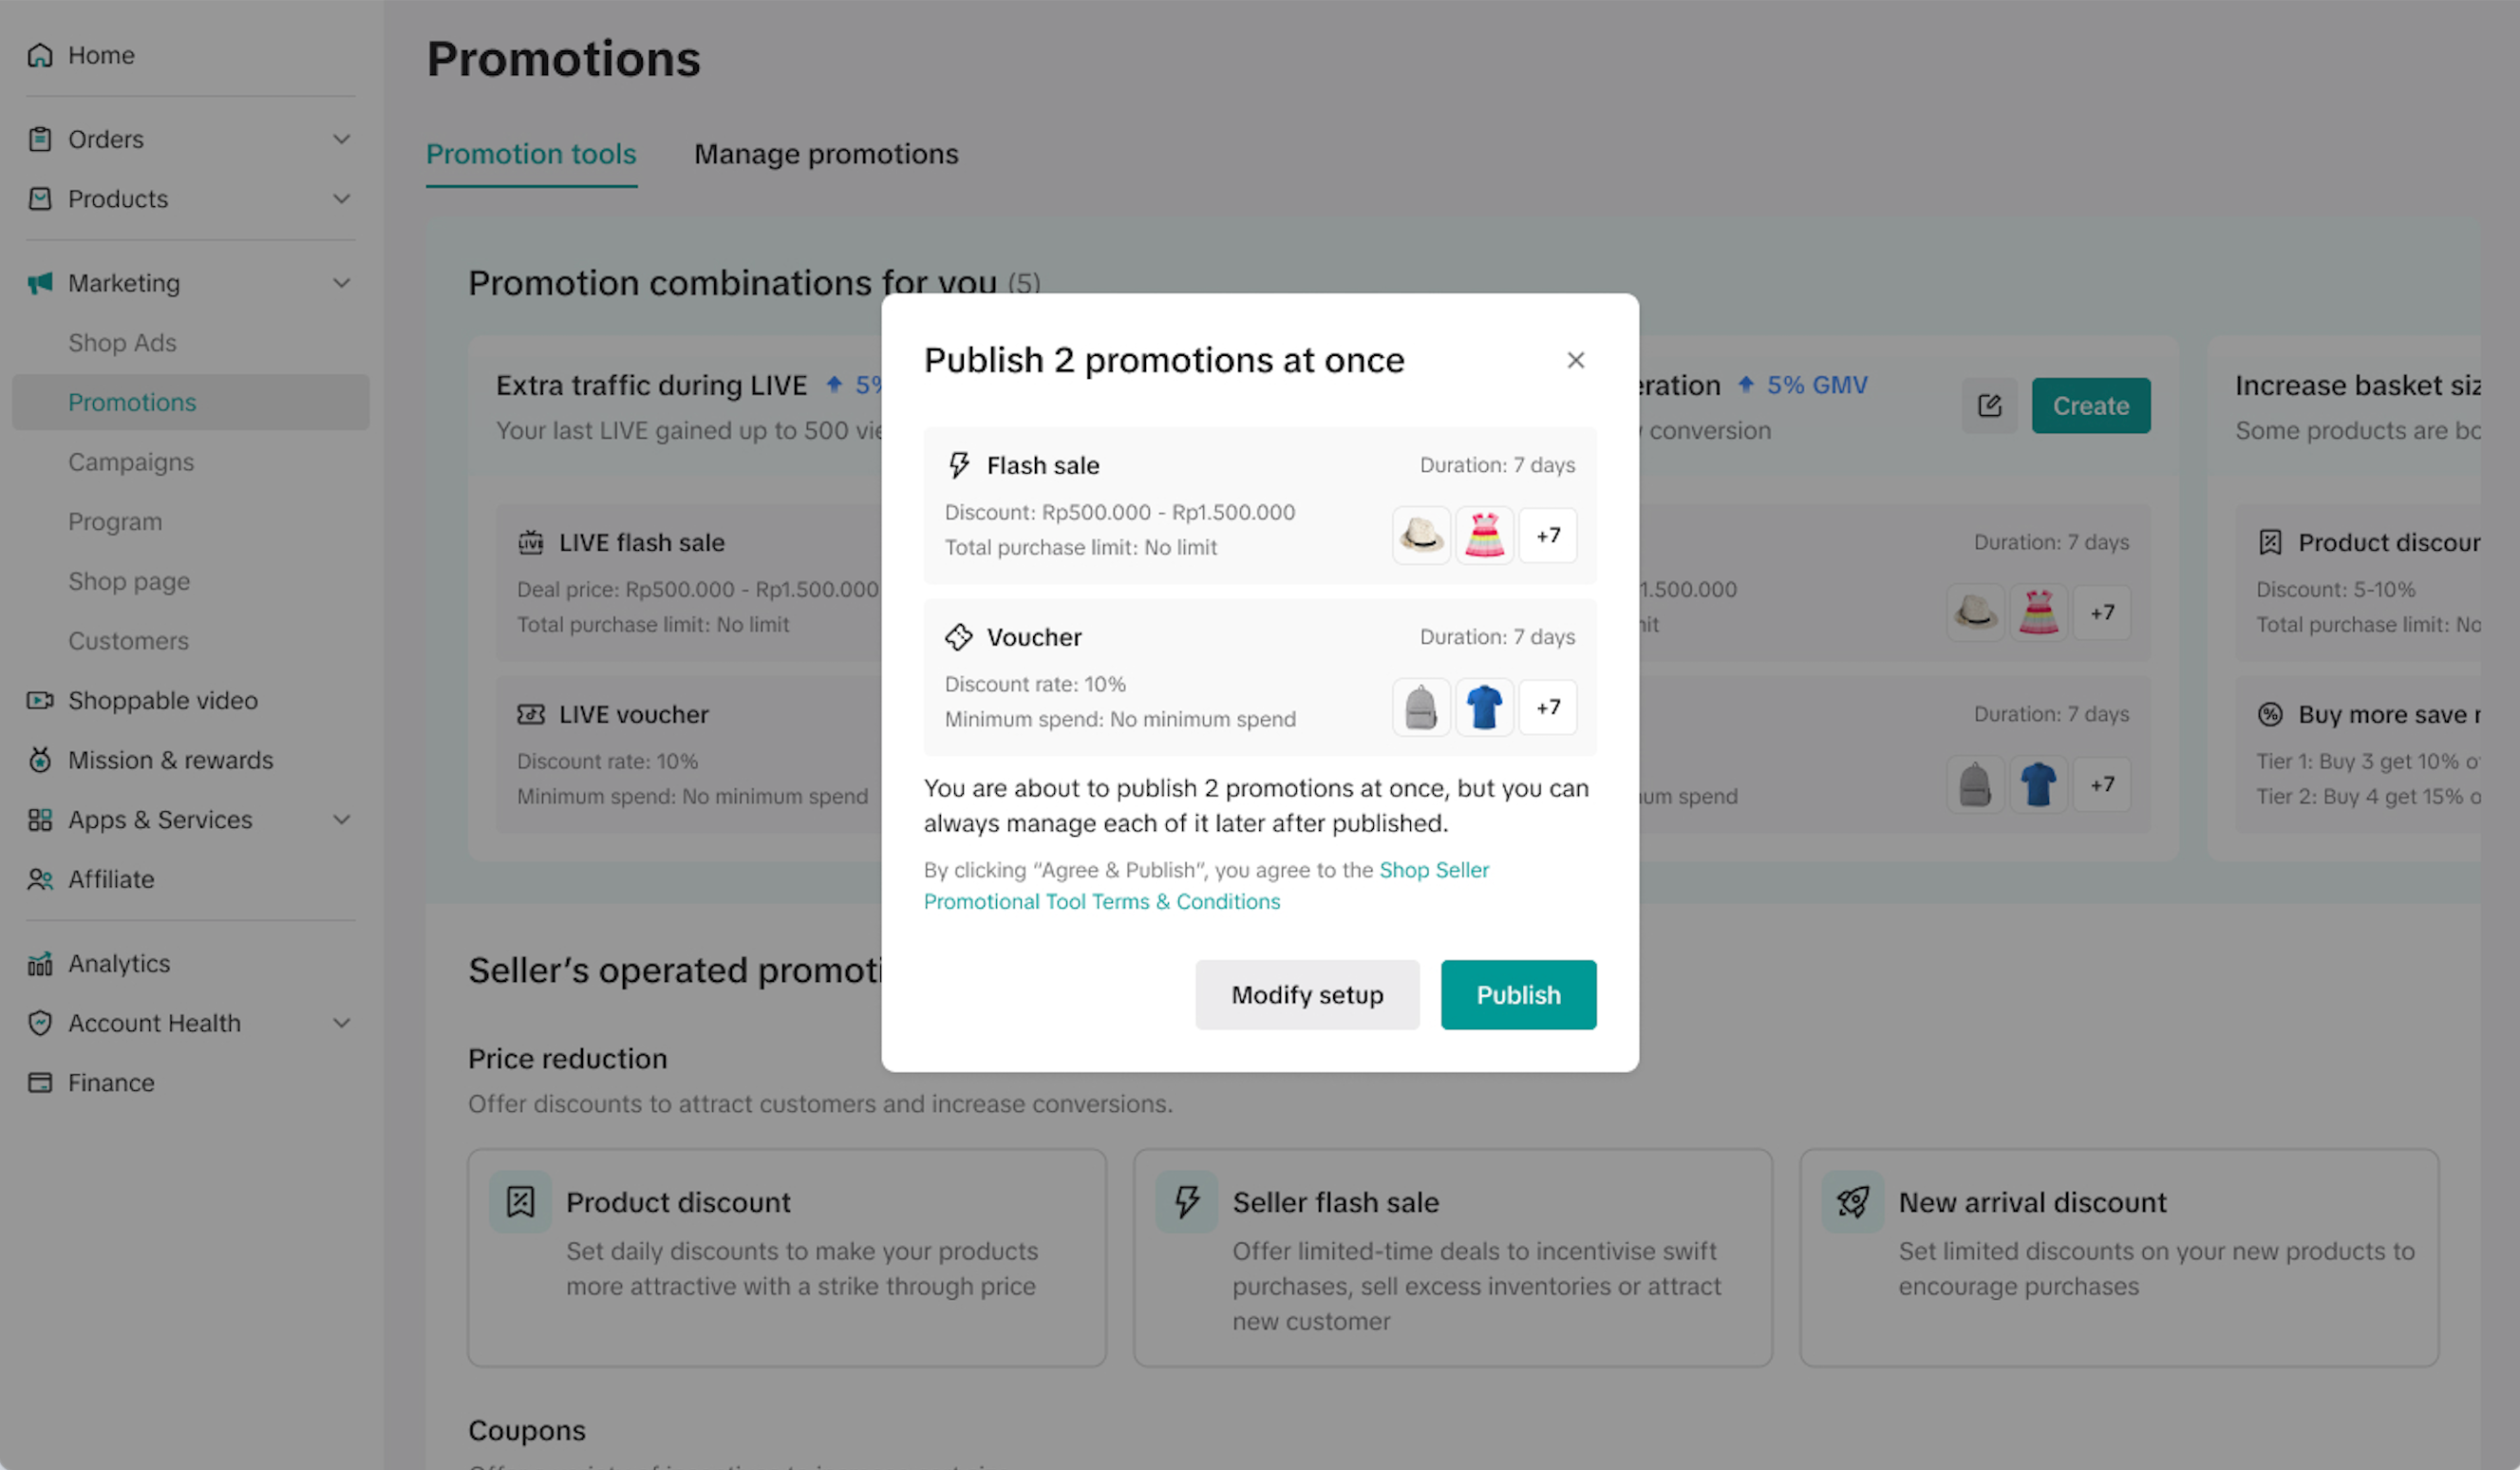Click the Analytics chart icon
Image resolution: width=2520 pixels, height=1470 pixels.
[40, 963]
